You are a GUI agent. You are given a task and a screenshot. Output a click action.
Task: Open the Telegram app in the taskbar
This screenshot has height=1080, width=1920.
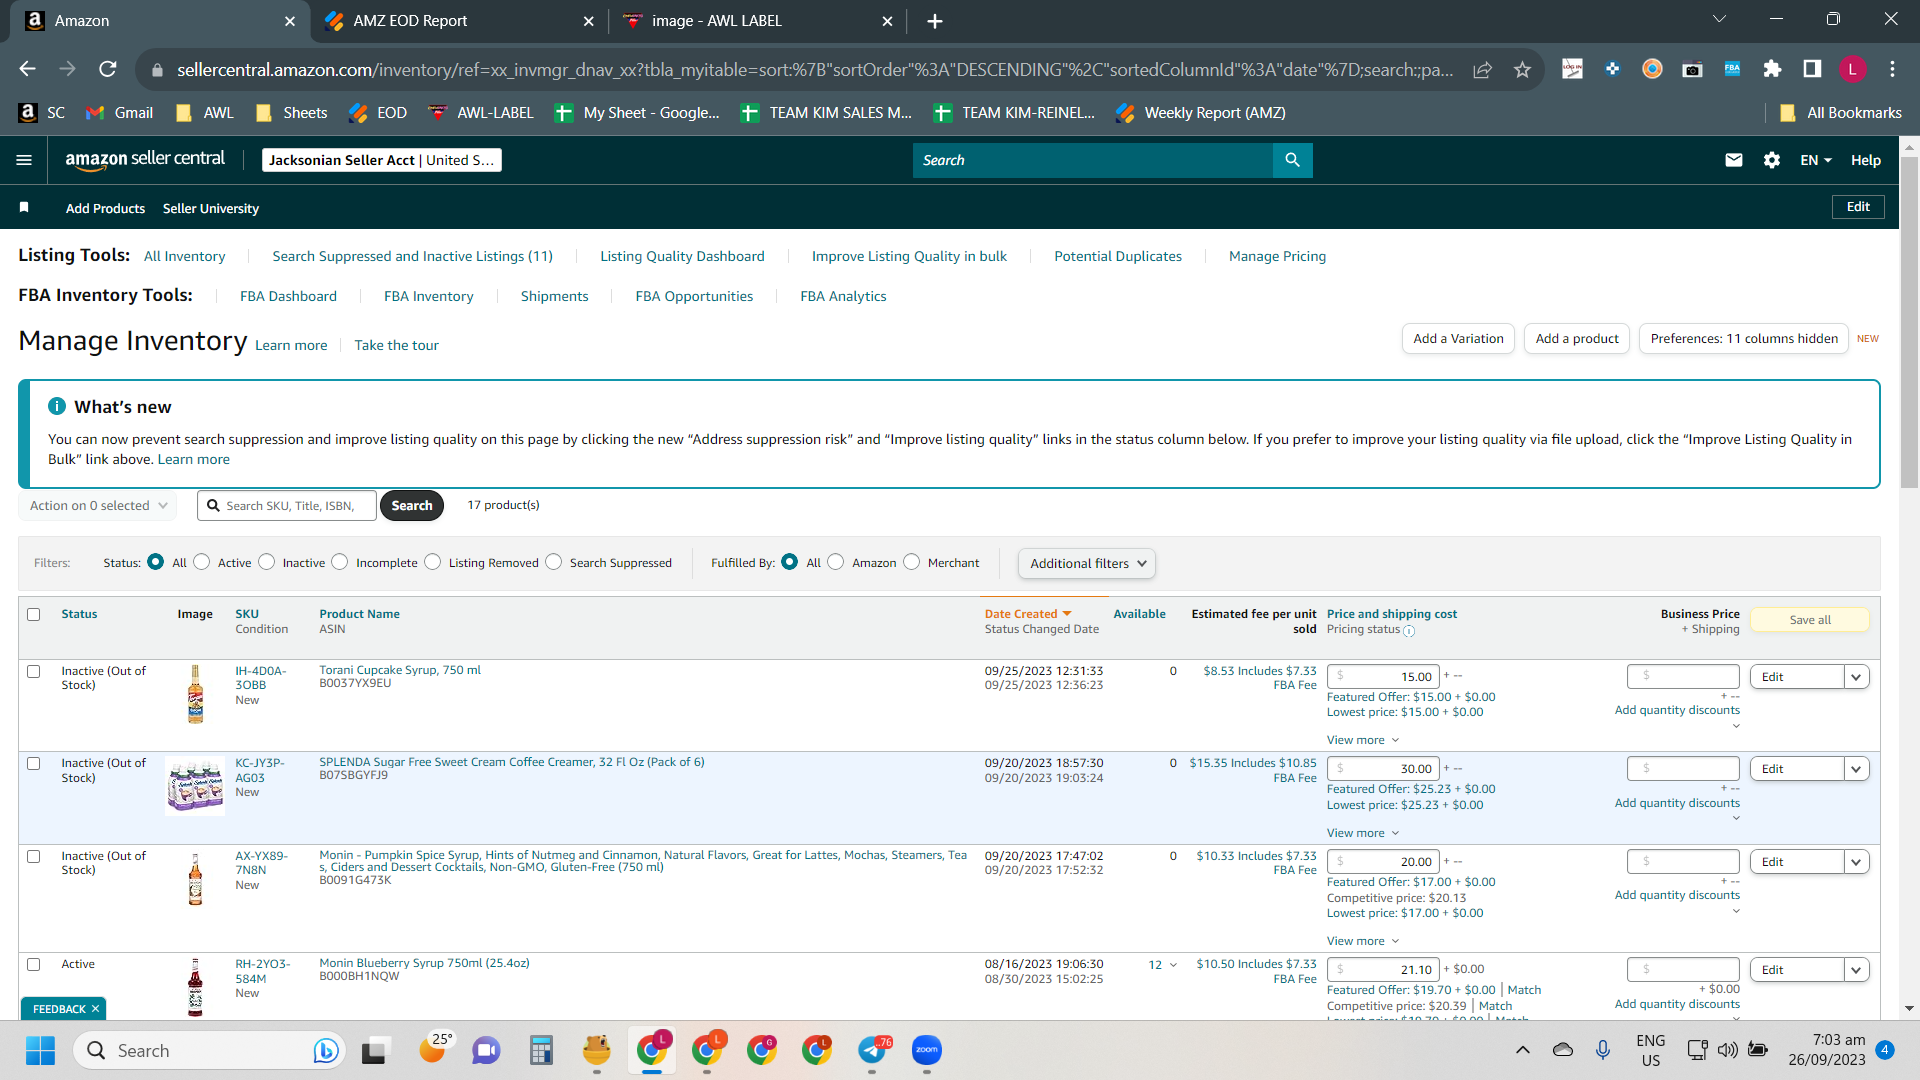tap(873, 1050)
